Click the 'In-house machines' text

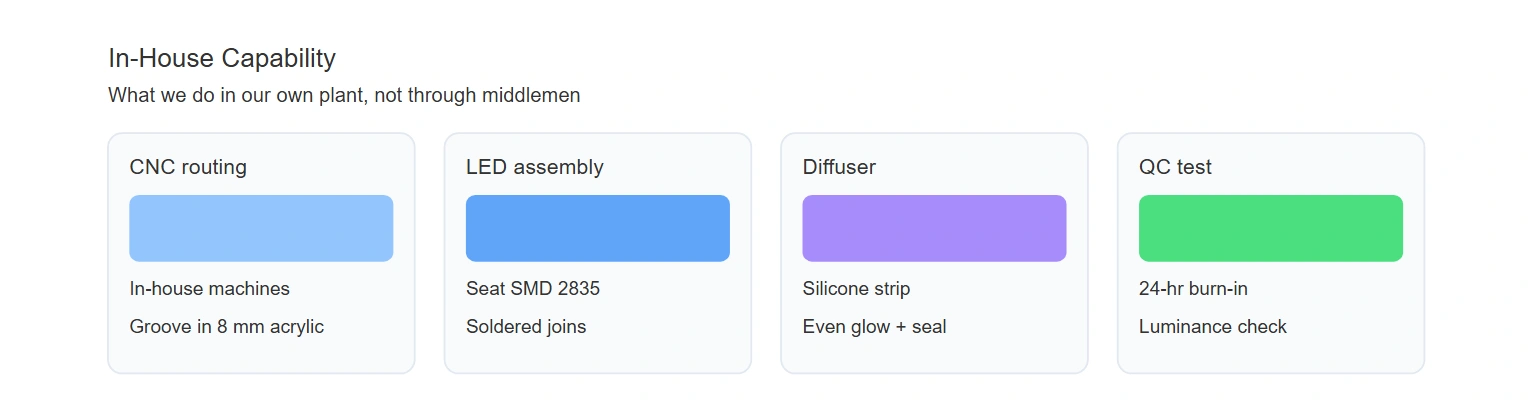(210, 289)
